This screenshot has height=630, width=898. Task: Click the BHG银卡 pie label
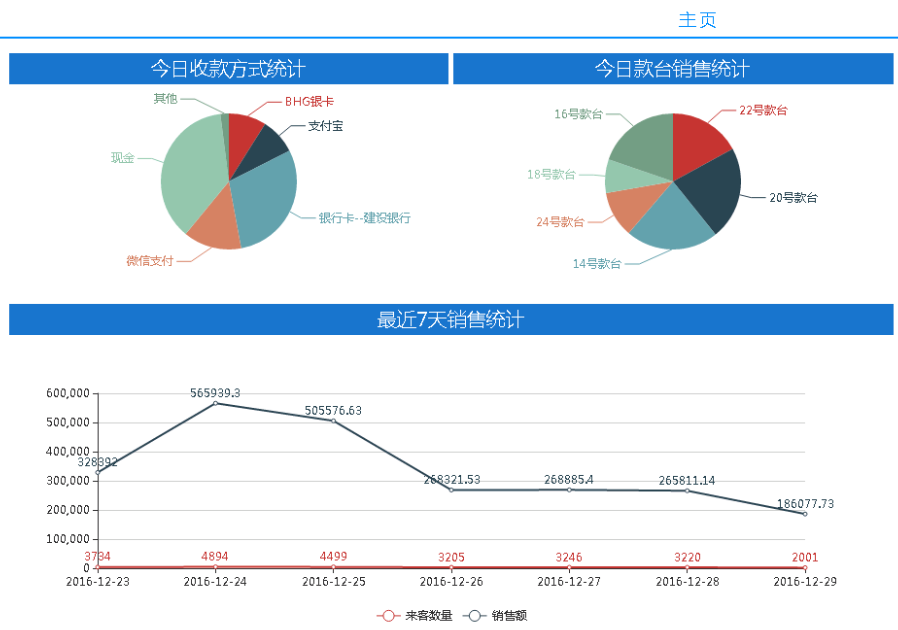(x=309, y=101)
